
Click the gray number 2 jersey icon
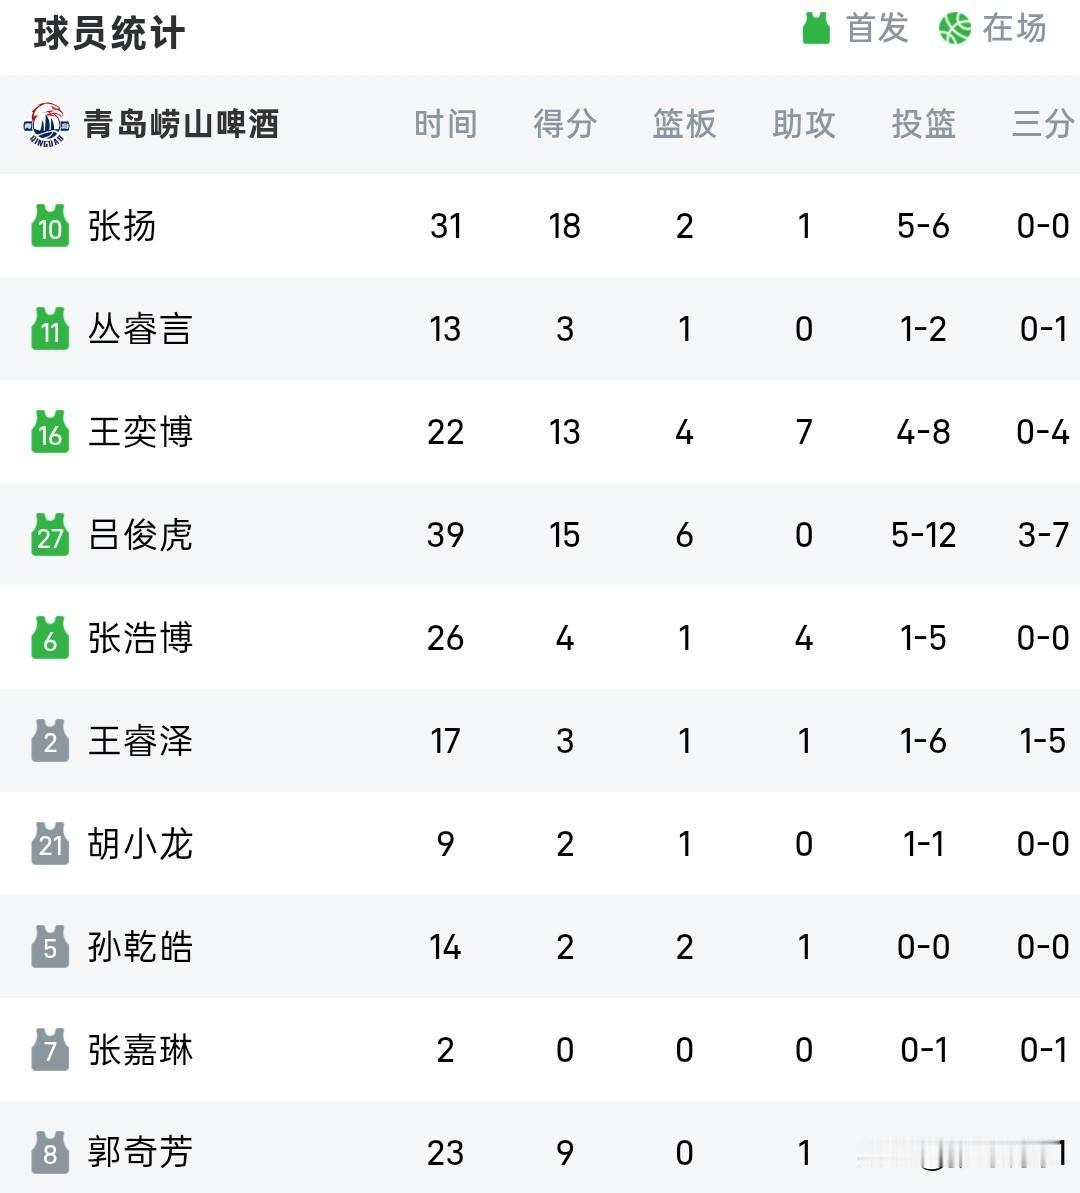click(50, 740)
